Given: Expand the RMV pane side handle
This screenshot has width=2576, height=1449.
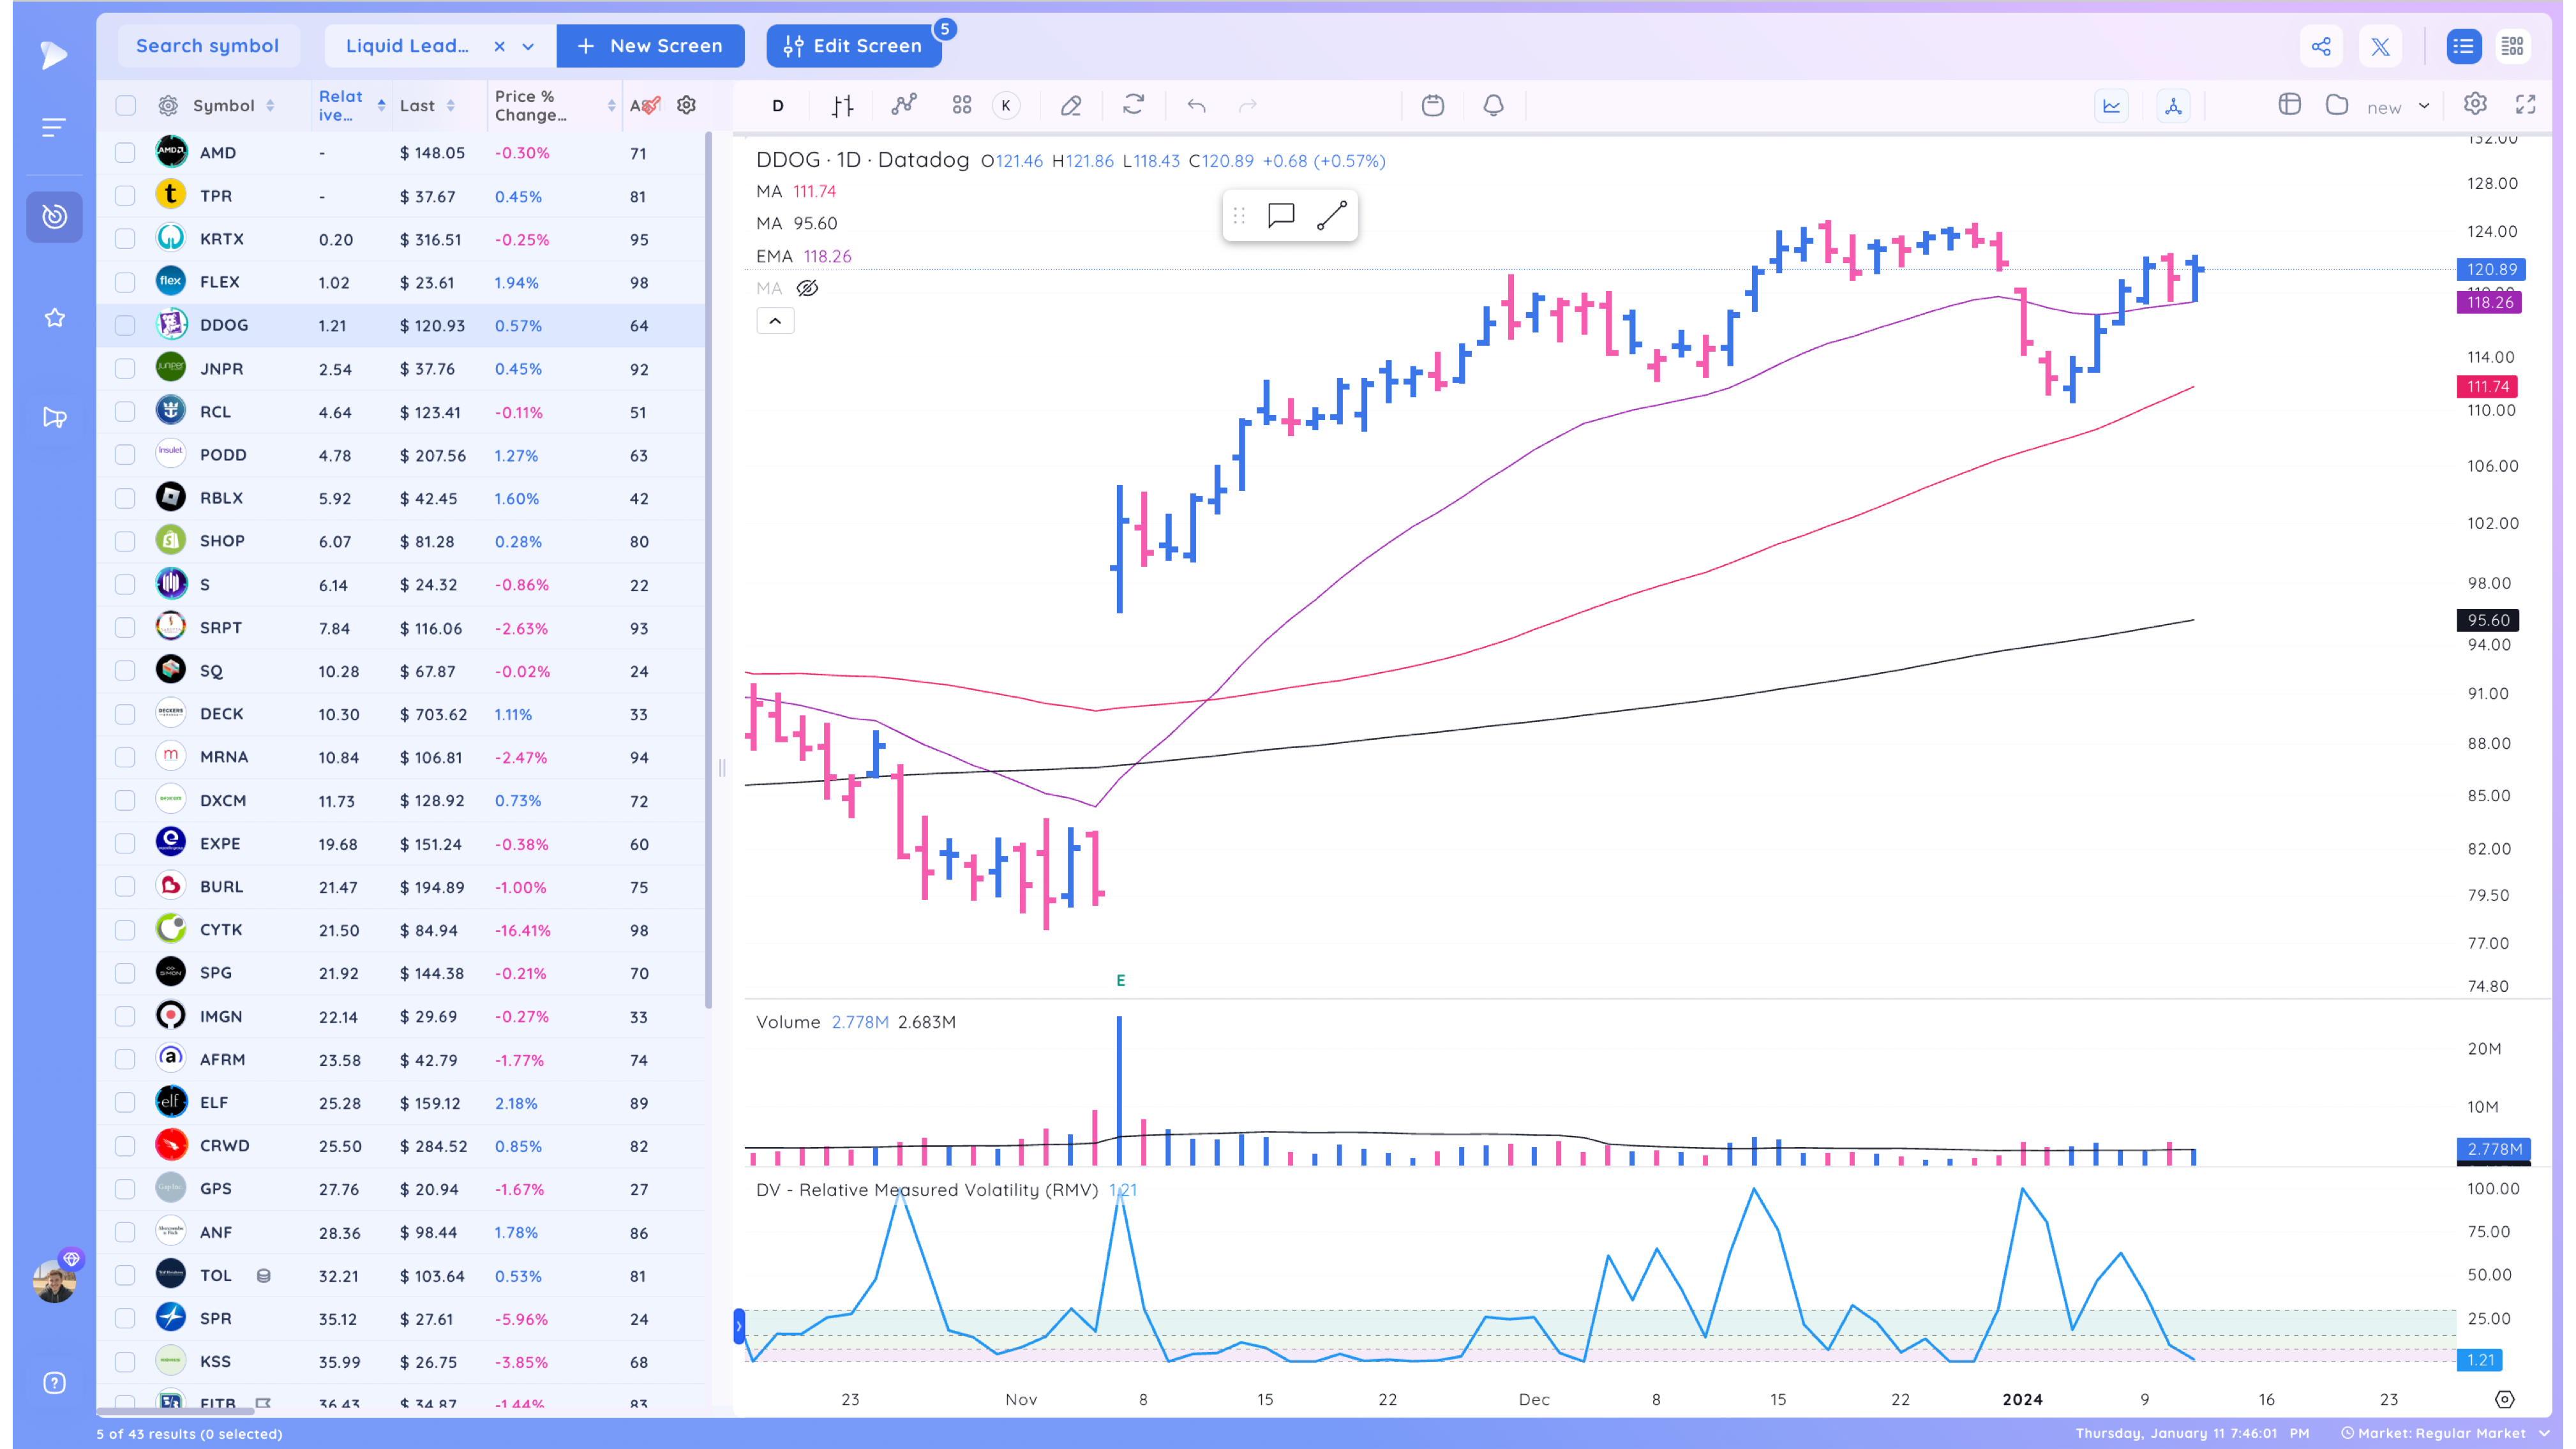Looking at the screenshot, I should 739,1326.
